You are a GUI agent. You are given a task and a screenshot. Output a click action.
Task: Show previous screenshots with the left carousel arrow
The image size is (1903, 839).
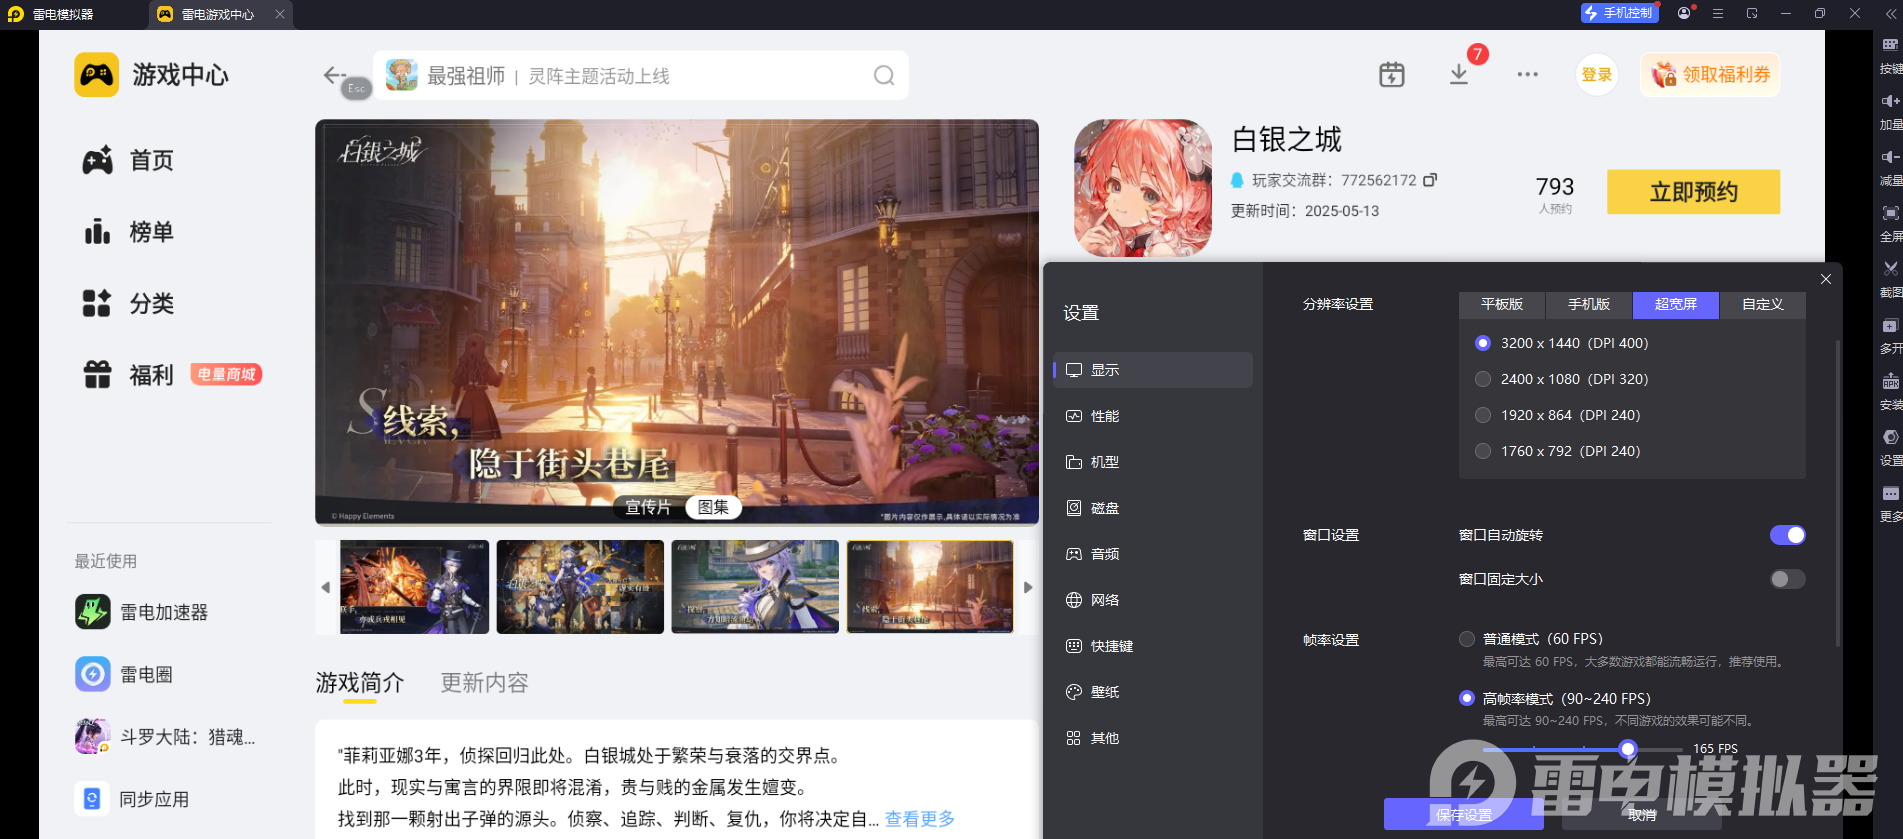point(325,587)
